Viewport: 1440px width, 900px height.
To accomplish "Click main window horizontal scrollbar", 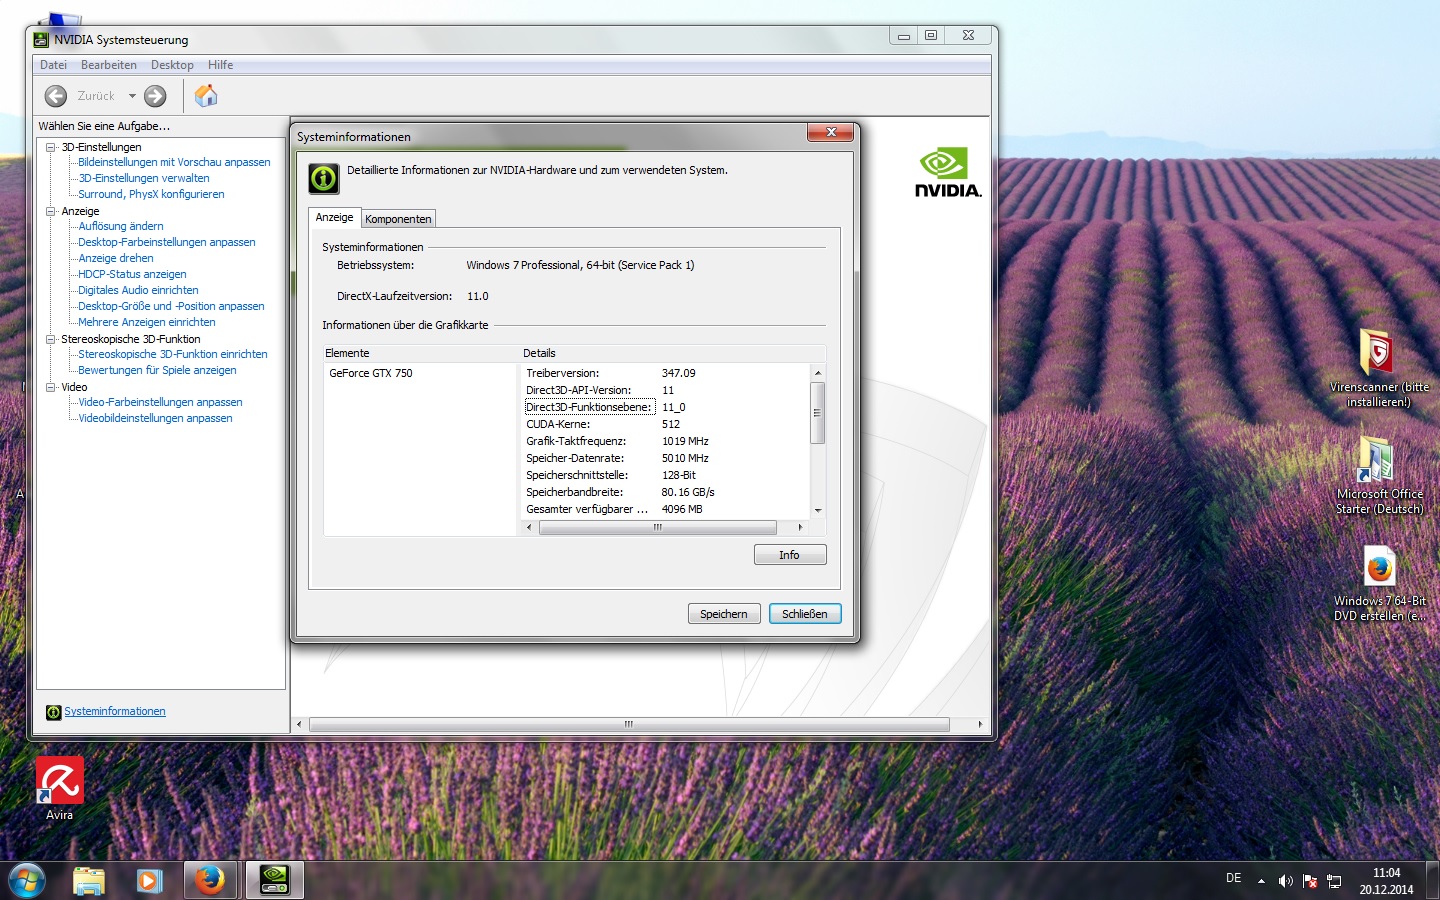I will point(629,724).
